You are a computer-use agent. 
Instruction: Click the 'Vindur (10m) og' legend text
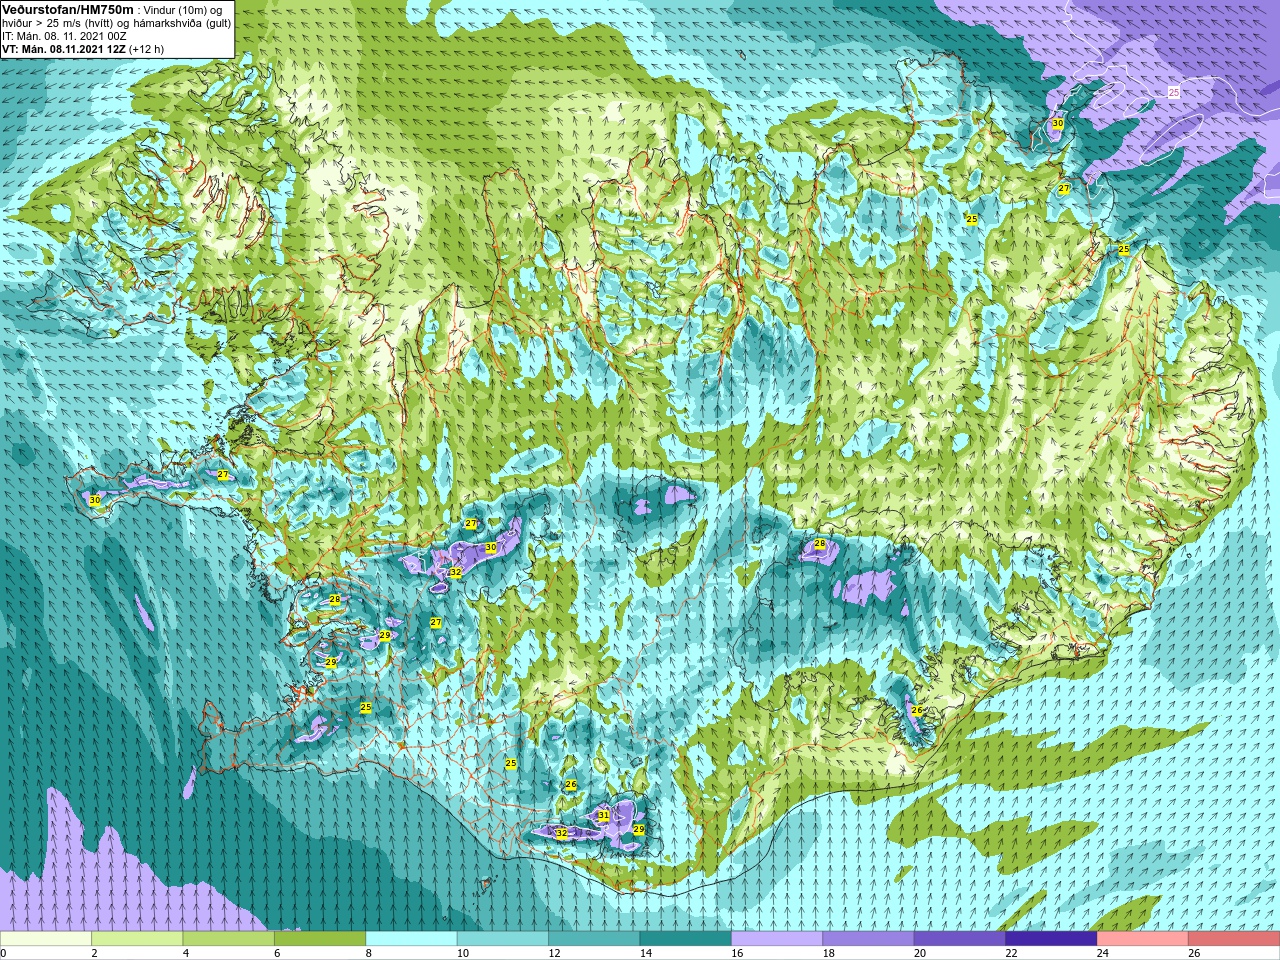[x=183, y=10]
